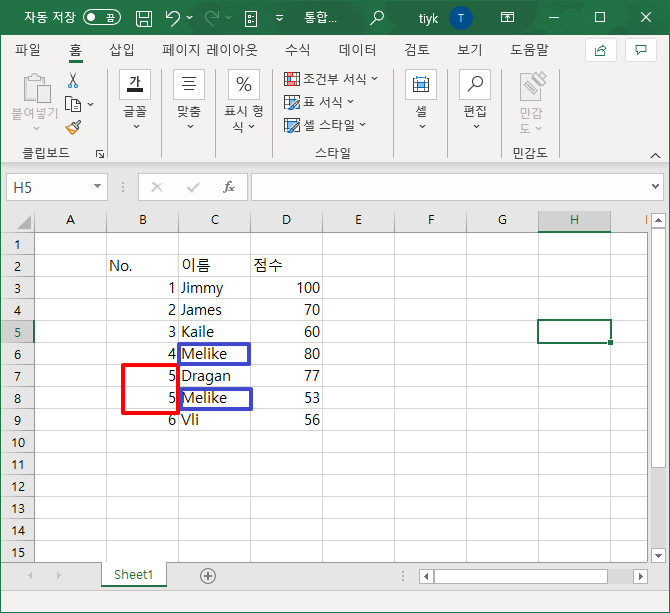Click the Sheet1 worksheet tab
Viewport: 670px width, 613px height.
pyautogui.click(x=134, y=575)
